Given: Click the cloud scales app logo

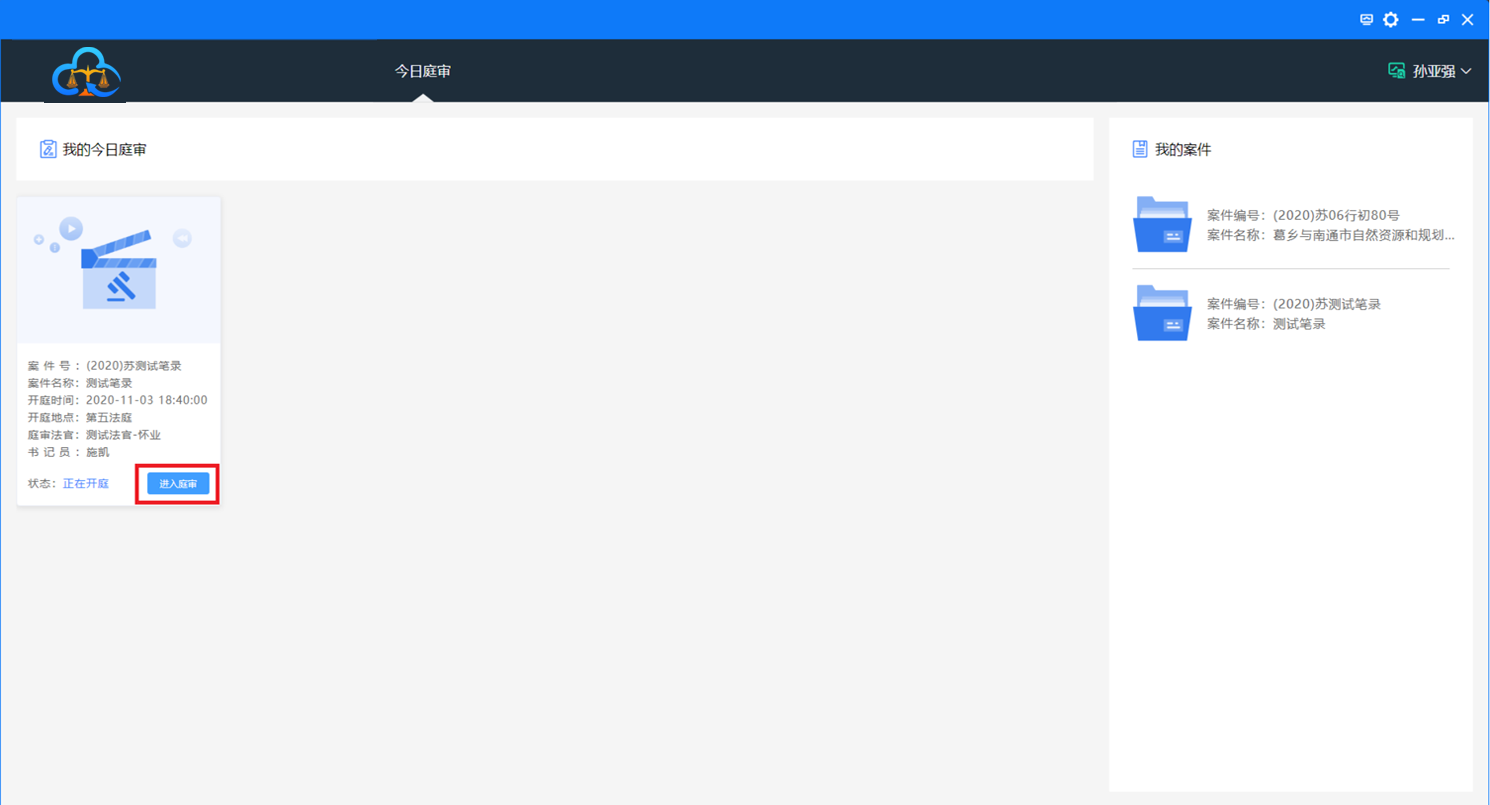Looking at the screenshot, I should pos(86,74).
